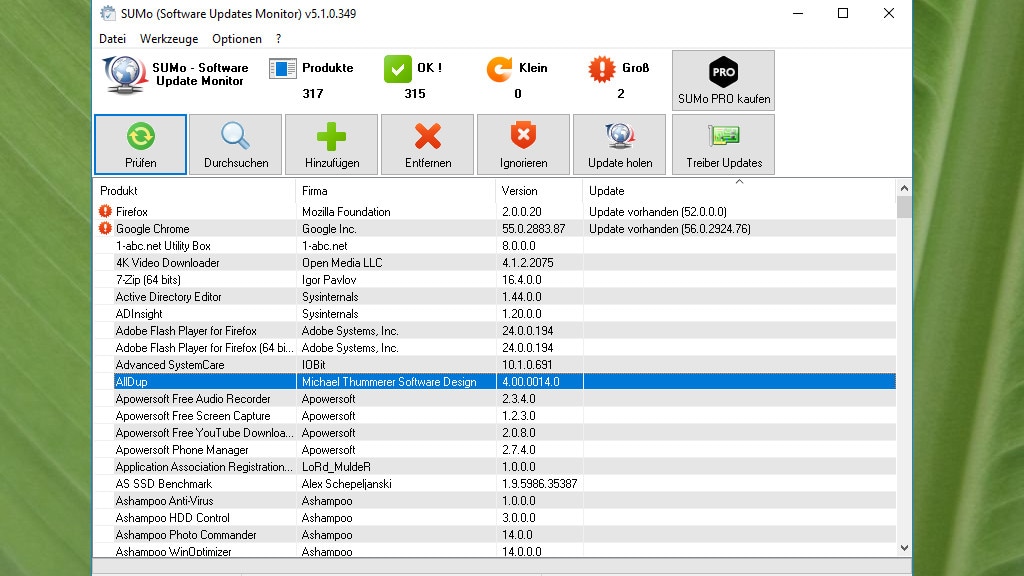Click 'Update vorhanden (52.0.0.0)' cell

coord(658,212)
